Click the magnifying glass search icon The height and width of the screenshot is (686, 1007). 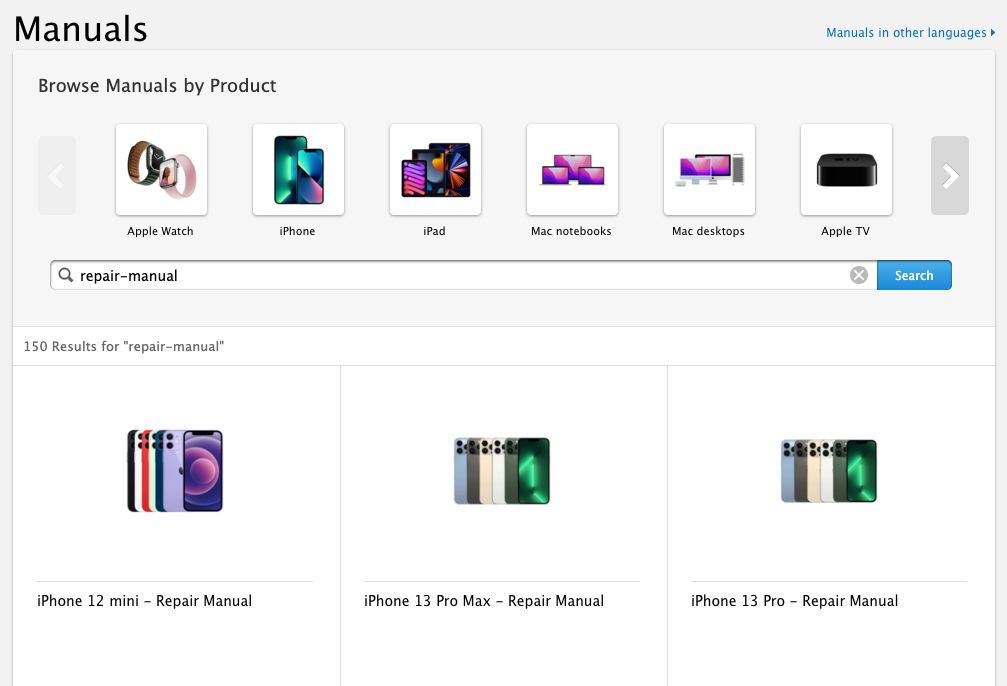pos(65,274)
